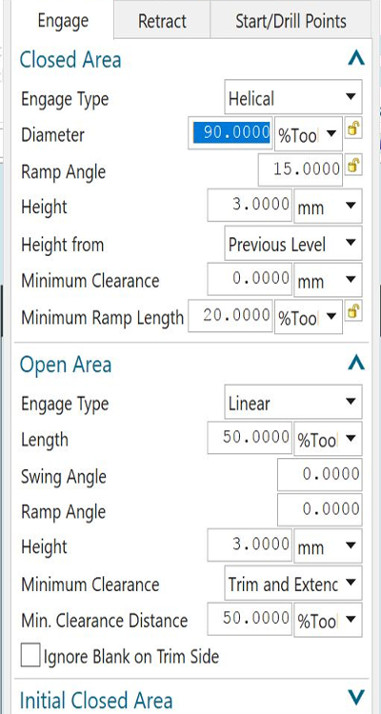381x714 pixels.
Task: Open Closed Area Engage Type dropdown (Helical)
Action: pos(293,97)
